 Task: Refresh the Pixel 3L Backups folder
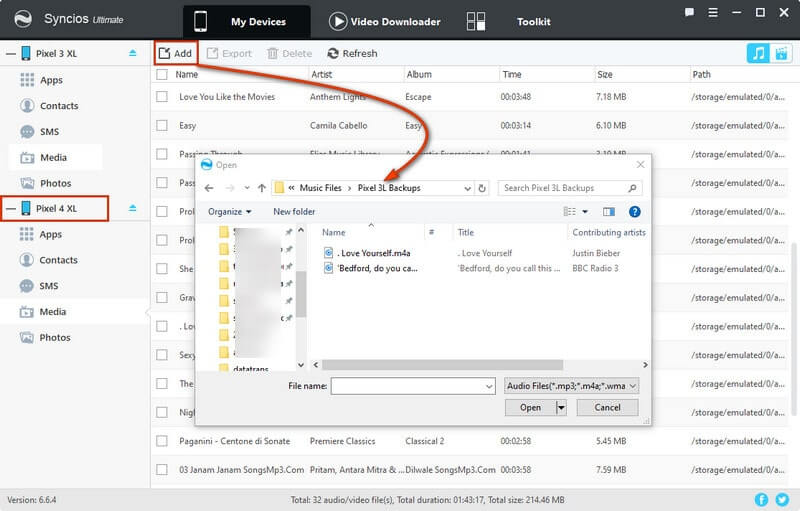pyautogui.click(x=482, y=188)
